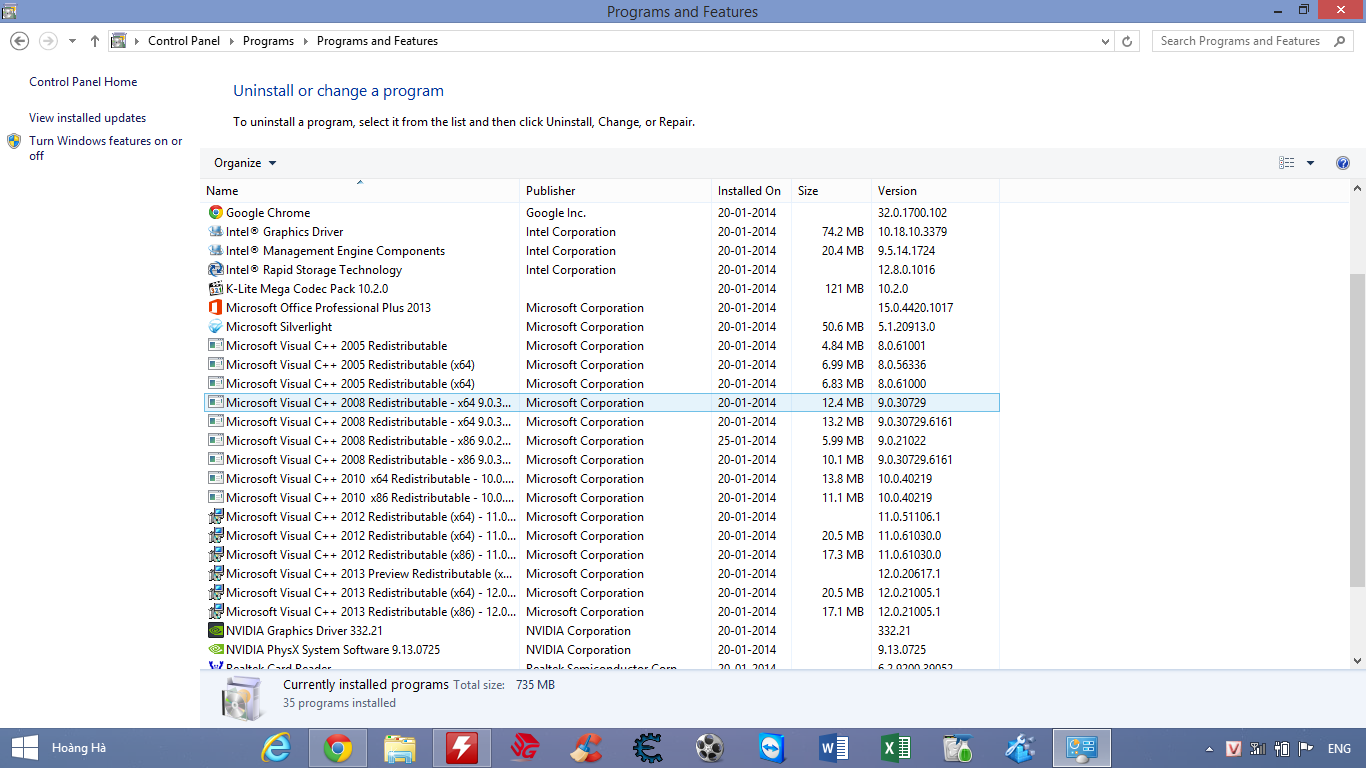Click the NVIDIA Graphics Driver 332.21 icon
This screenshot has width=1366, height=768.
215,630
